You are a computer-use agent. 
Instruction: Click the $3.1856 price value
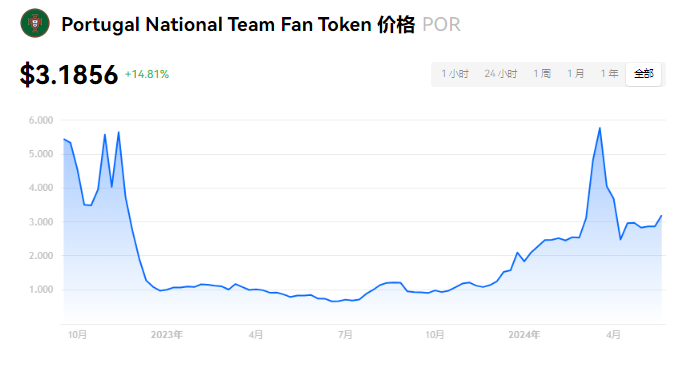(x=69, y=74)
